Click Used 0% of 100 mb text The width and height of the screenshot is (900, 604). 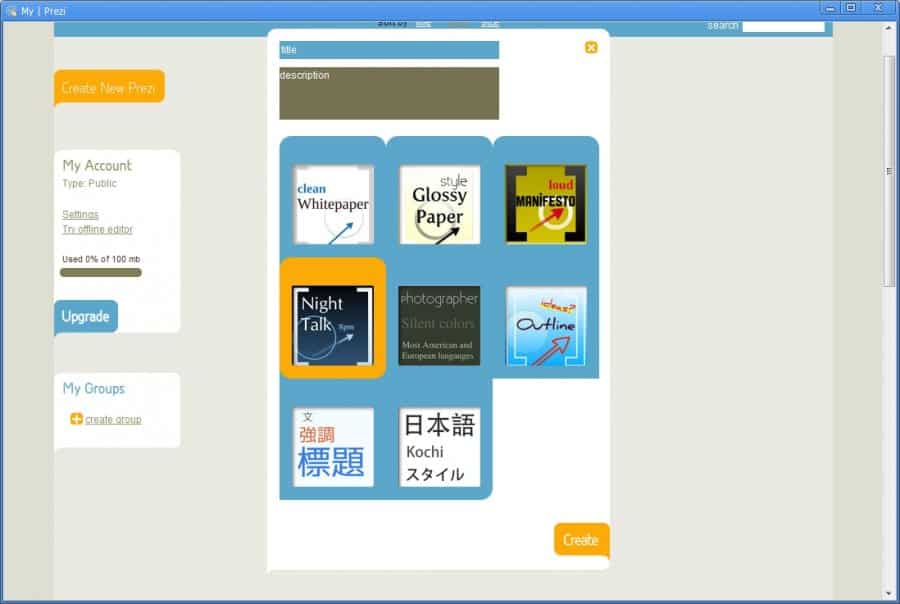pyautogui.click(x=101, y=259)
